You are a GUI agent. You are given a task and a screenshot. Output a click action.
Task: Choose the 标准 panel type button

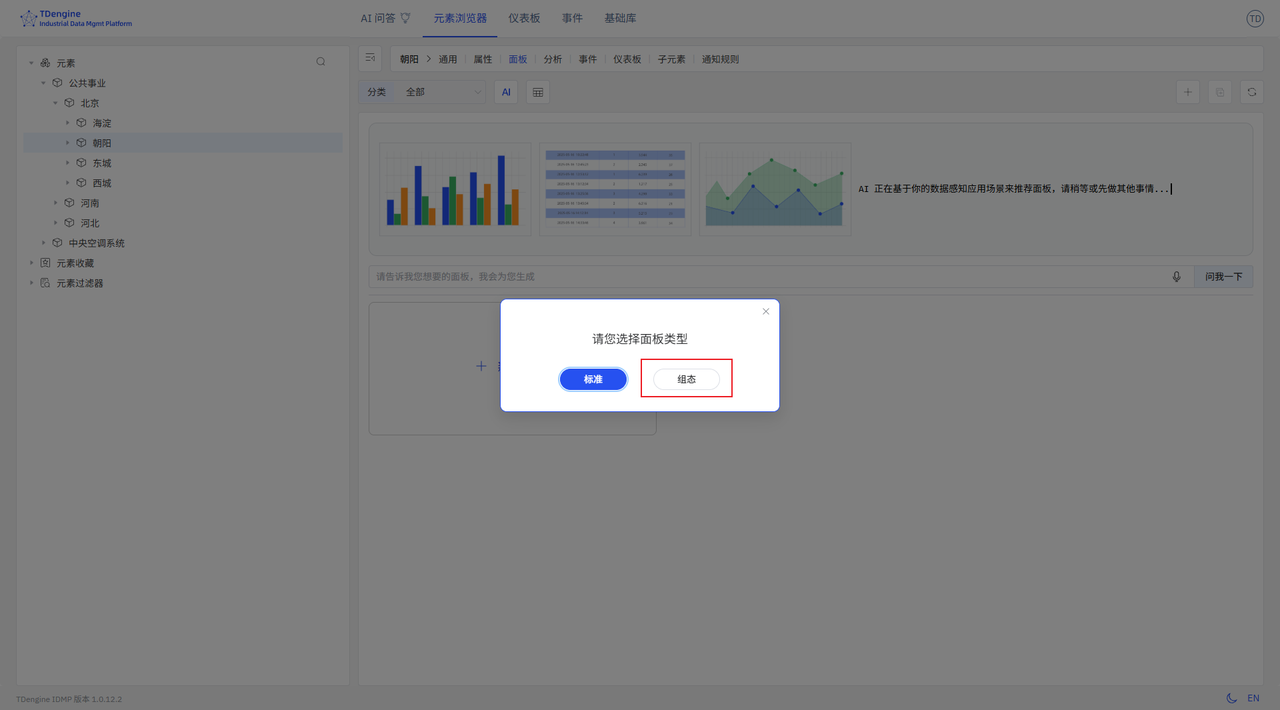tap(593, 380)
